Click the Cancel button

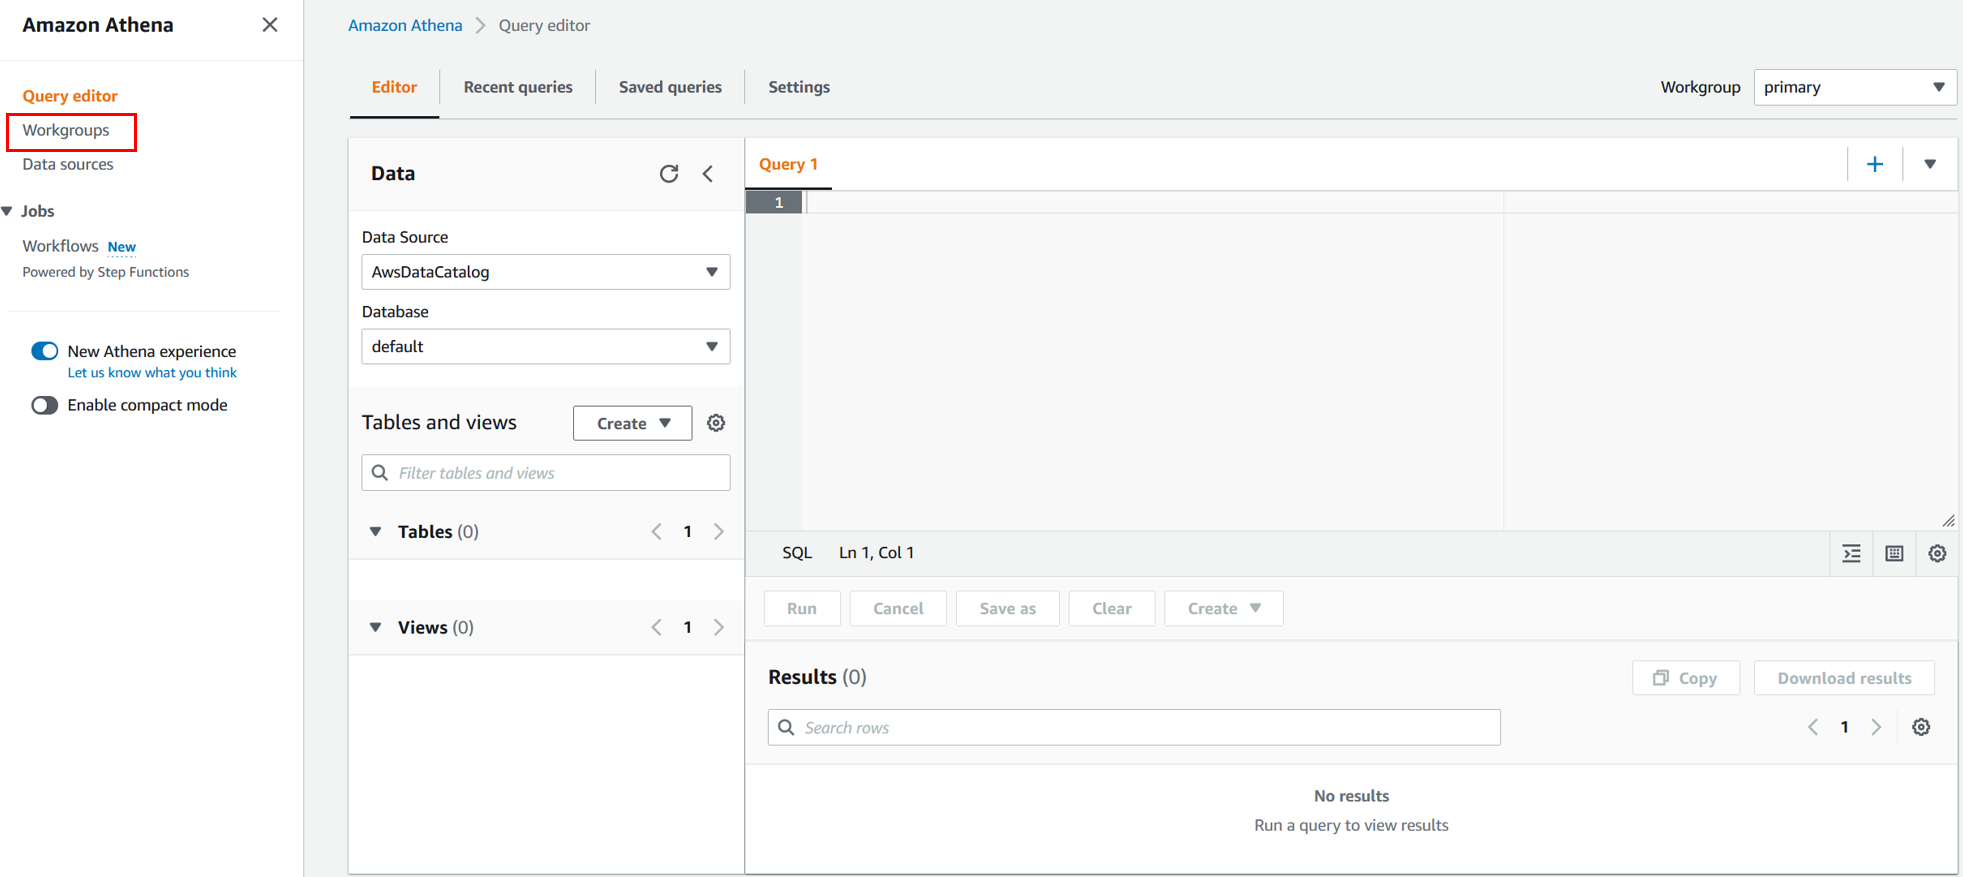(x=898, y=608)
